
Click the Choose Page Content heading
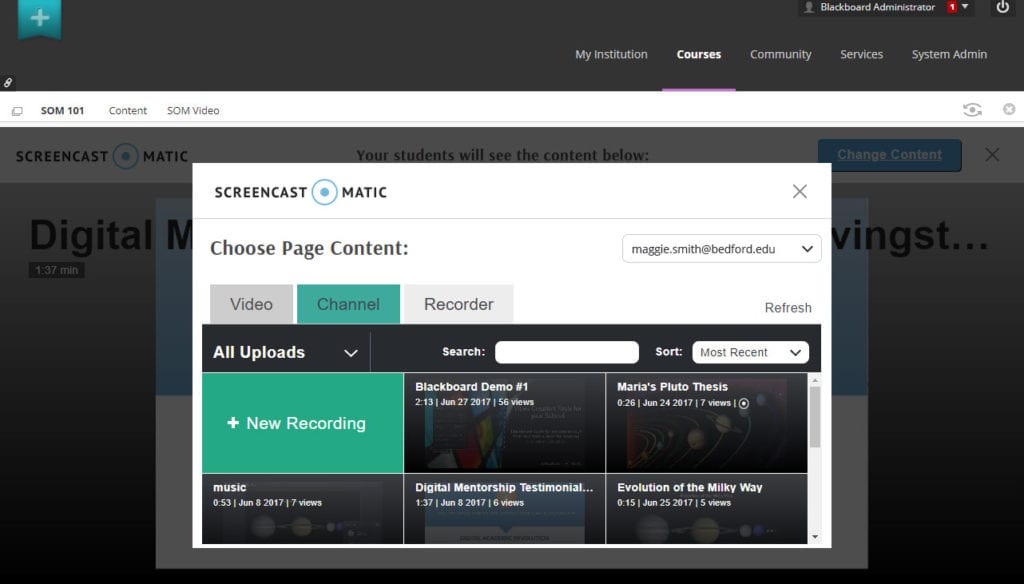309,248
